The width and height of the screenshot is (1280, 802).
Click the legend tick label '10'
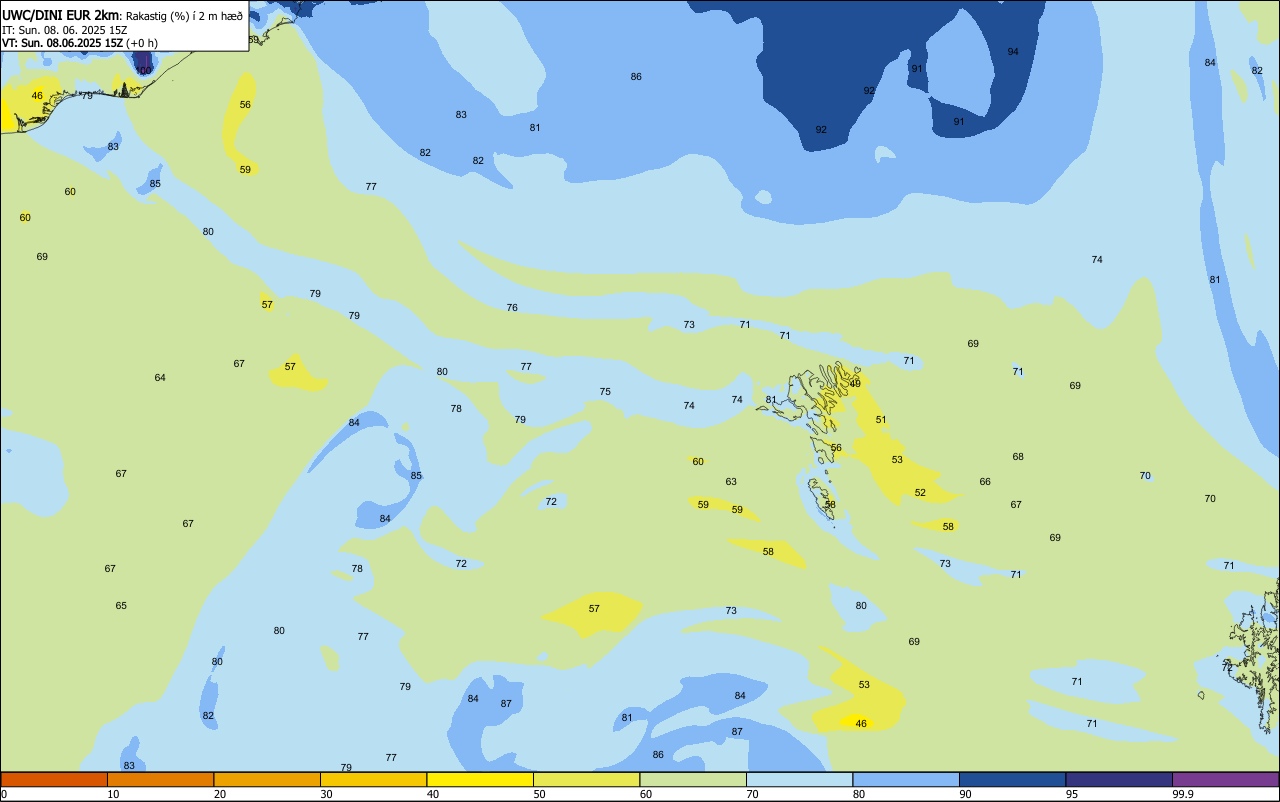(x=113, y=794)
